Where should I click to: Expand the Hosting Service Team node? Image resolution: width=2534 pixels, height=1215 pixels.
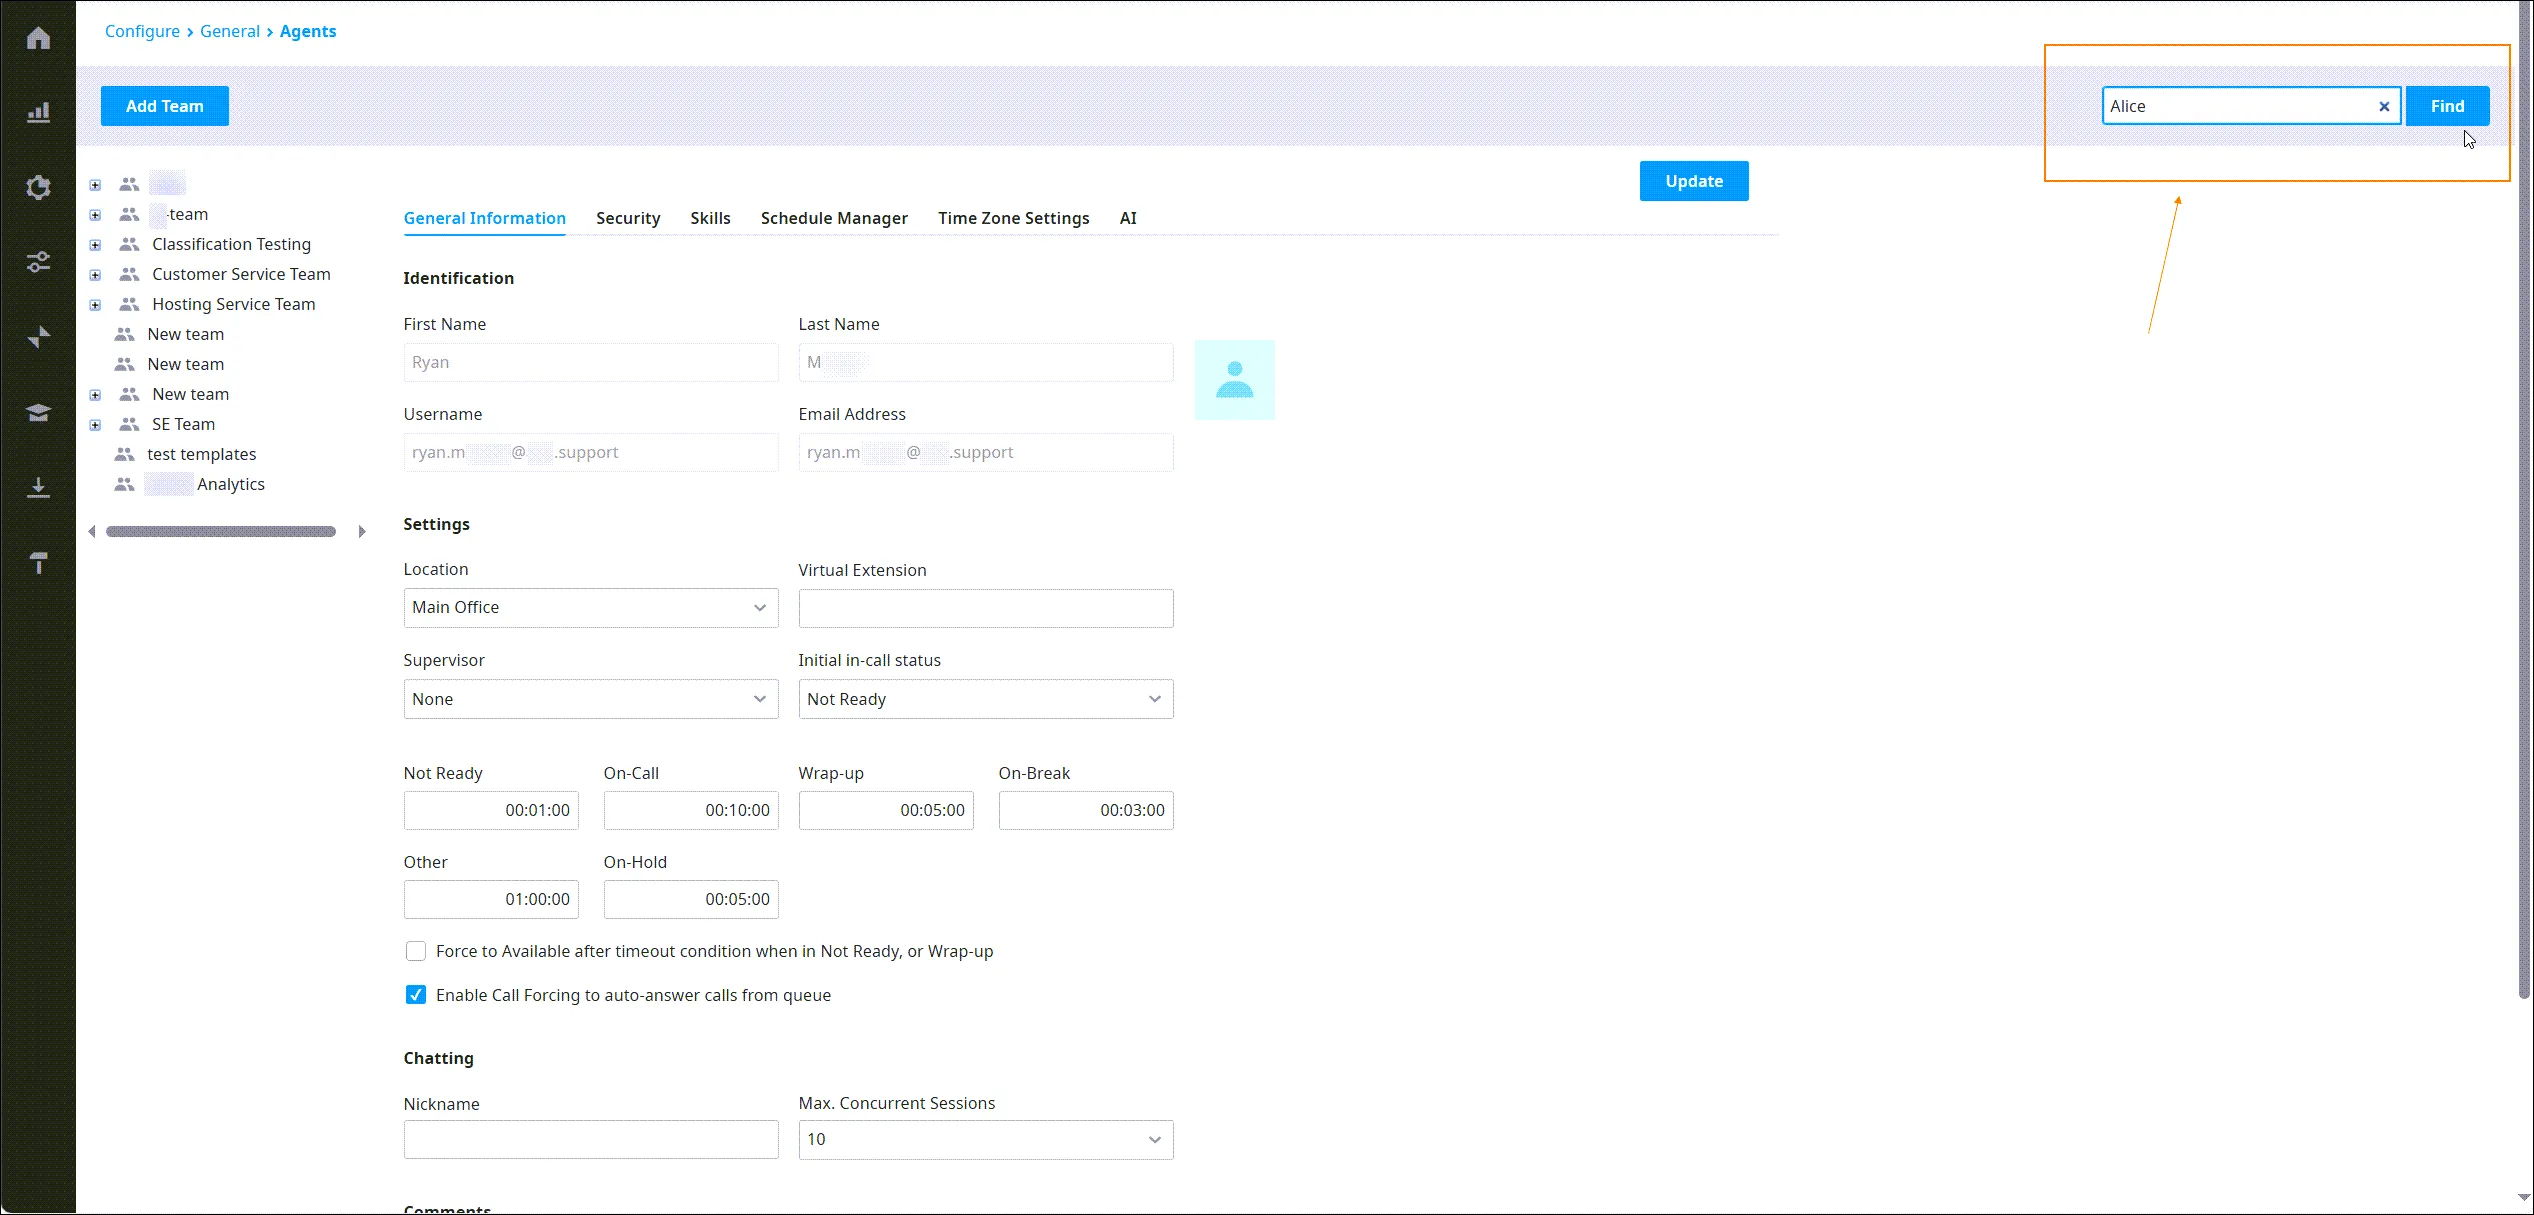click(95, 305)
